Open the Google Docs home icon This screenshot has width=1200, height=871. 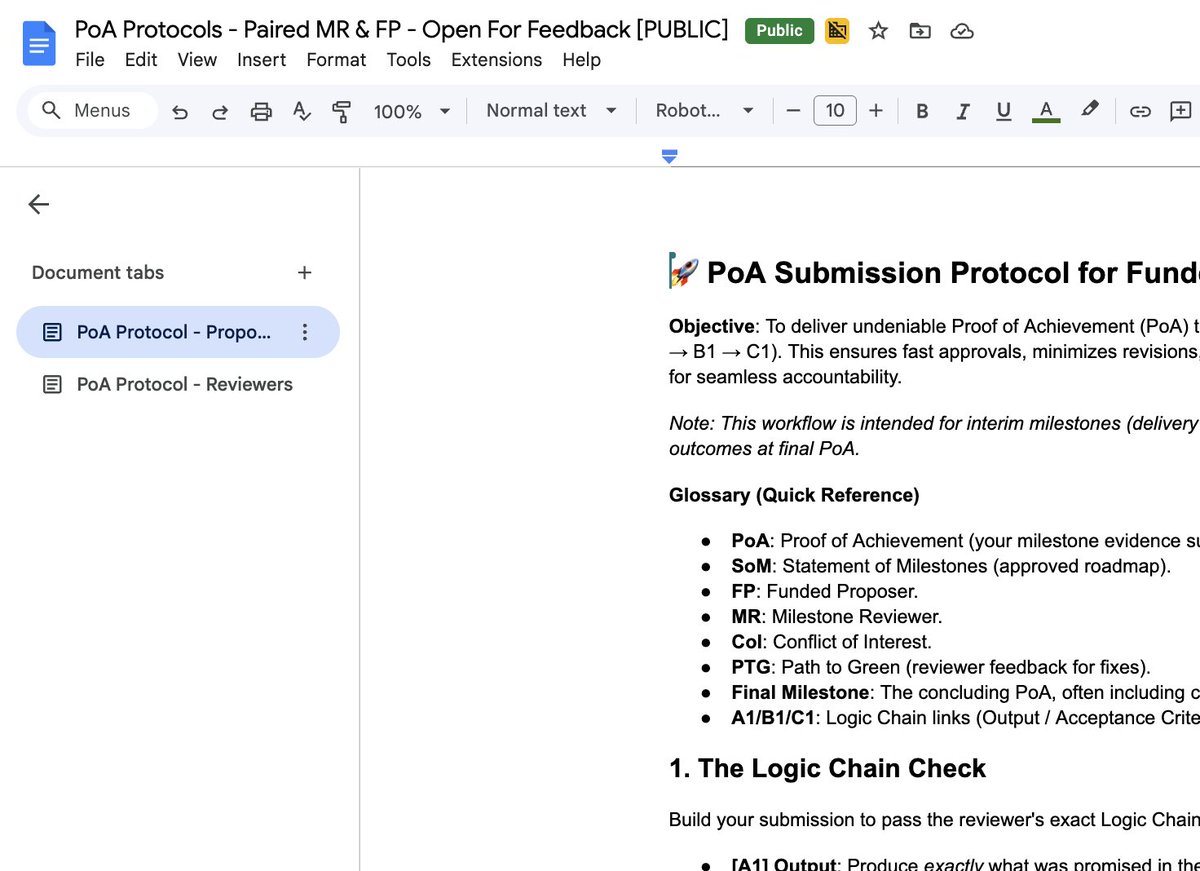pos(39,45)
